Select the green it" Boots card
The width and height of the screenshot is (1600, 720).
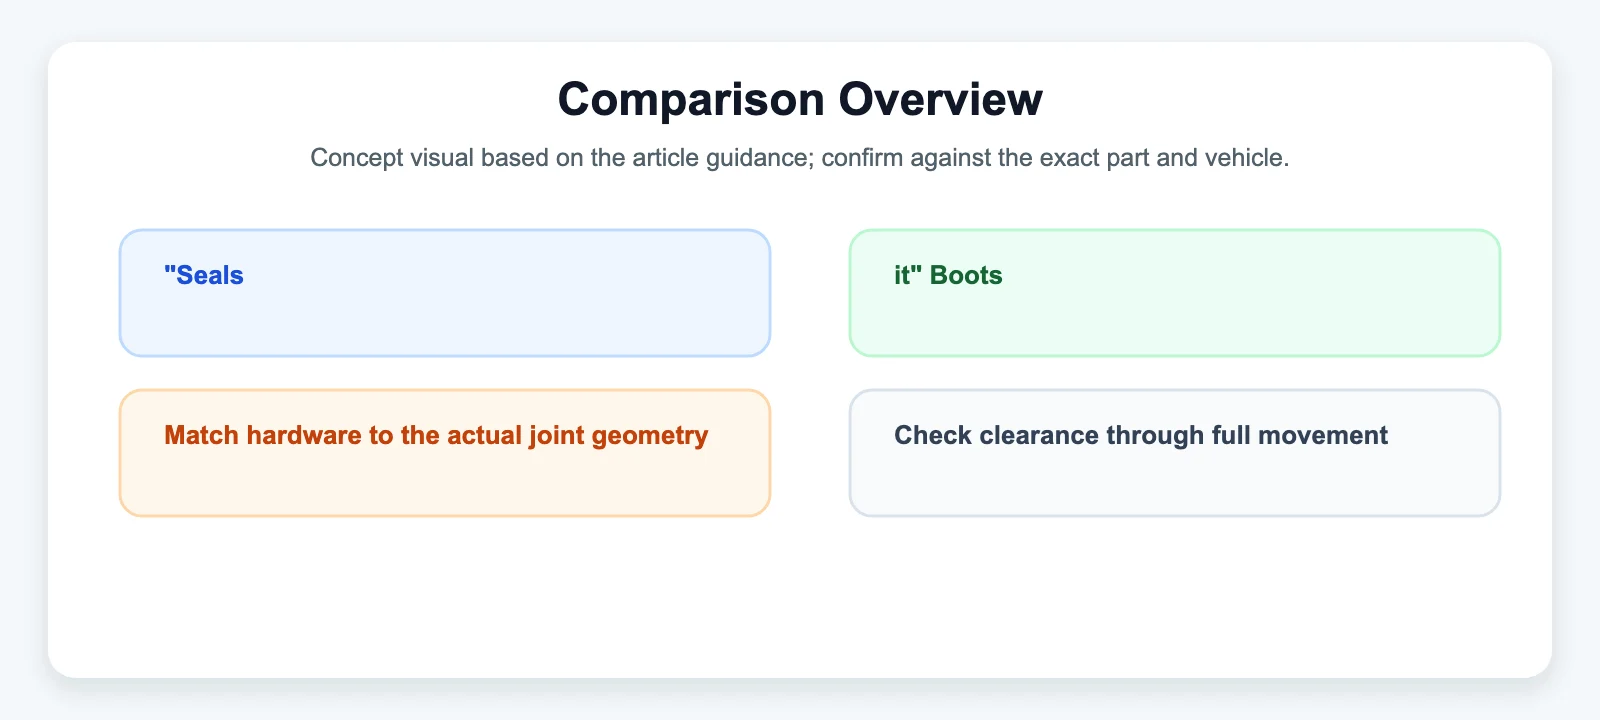[x=1175, y=293]
